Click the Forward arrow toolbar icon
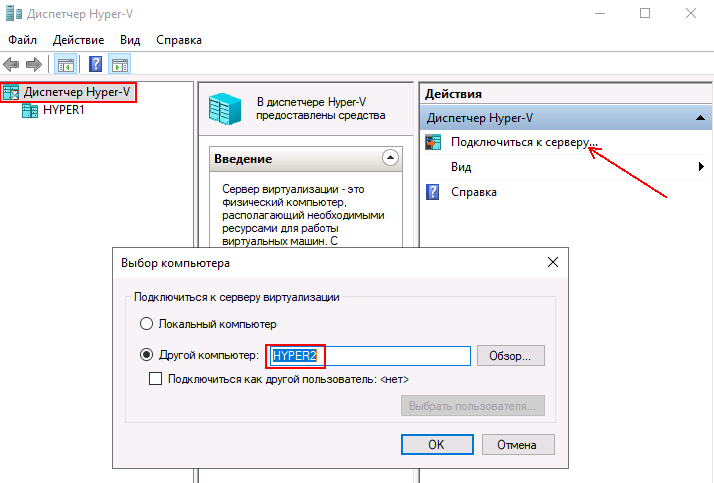The height and width of the screenshot is (483, 714). point(34,65)
